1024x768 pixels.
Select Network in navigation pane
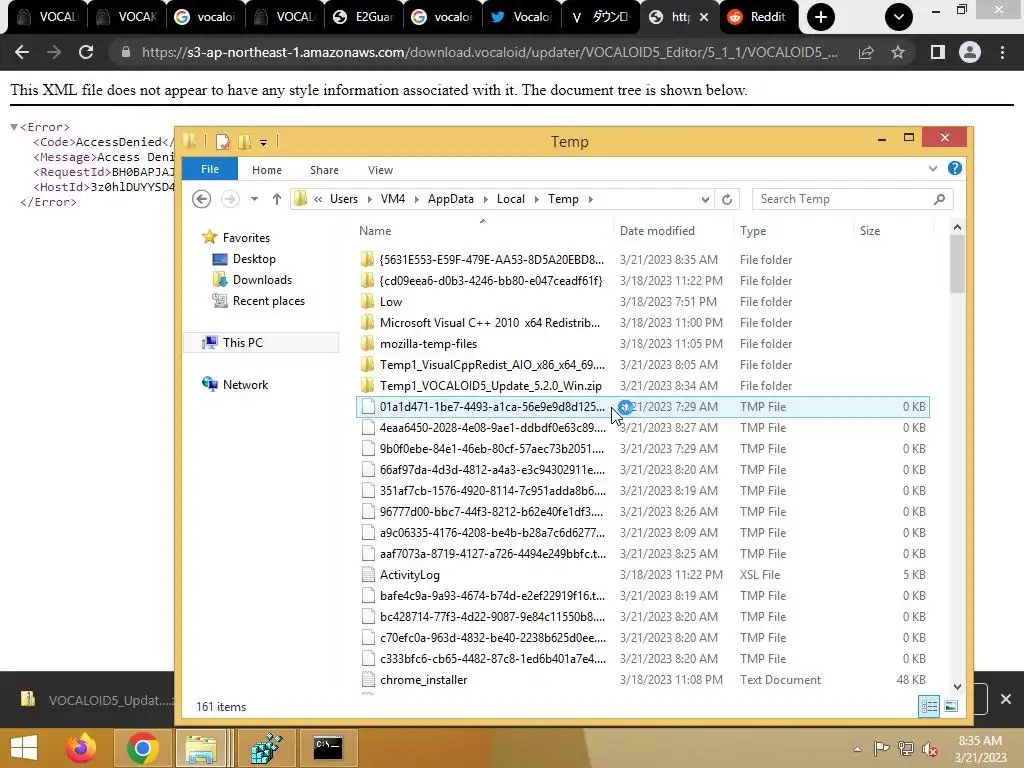coord(245,385)
